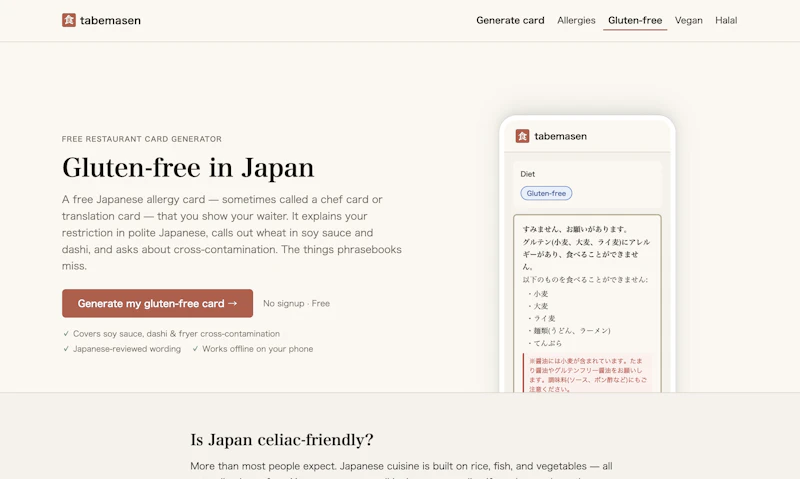Open the Generate card nav item
800x479 pixels.
510,20
